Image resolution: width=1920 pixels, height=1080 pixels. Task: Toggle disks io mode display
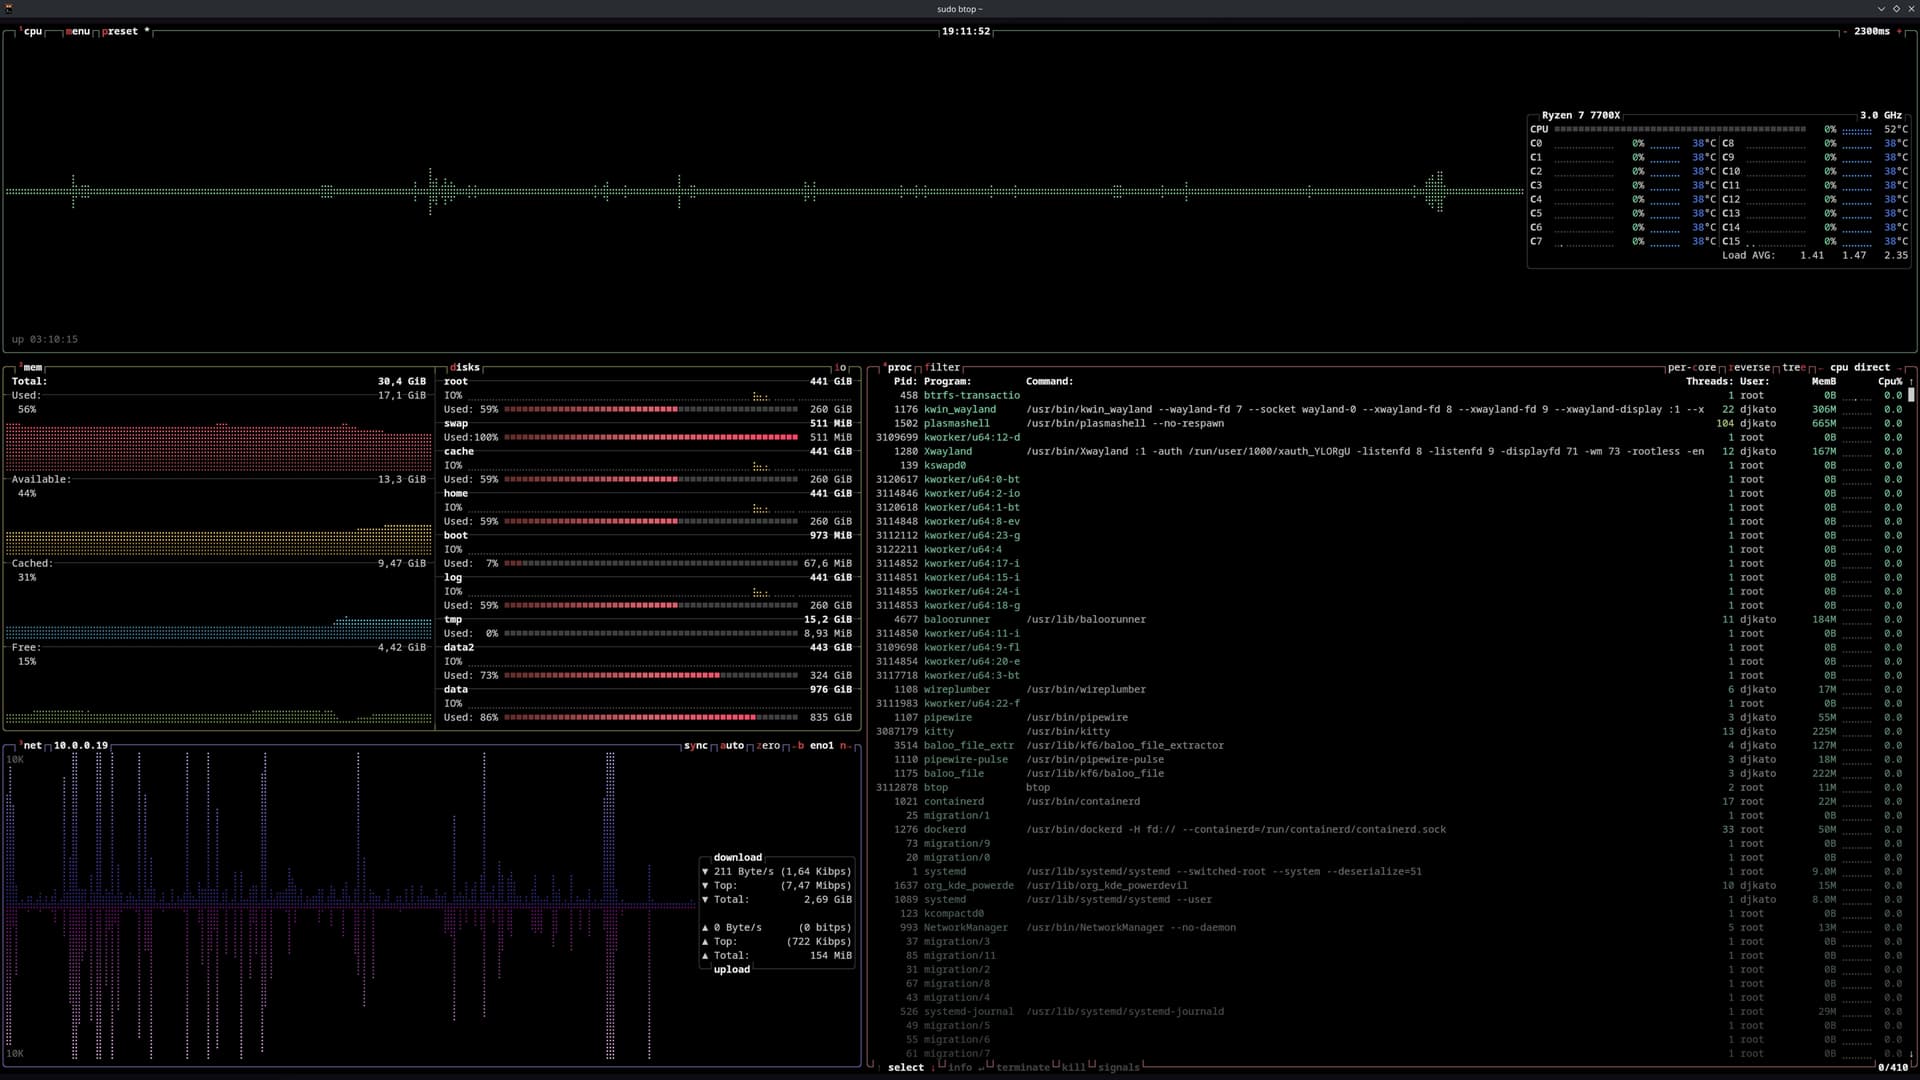(x=840, y=368)
